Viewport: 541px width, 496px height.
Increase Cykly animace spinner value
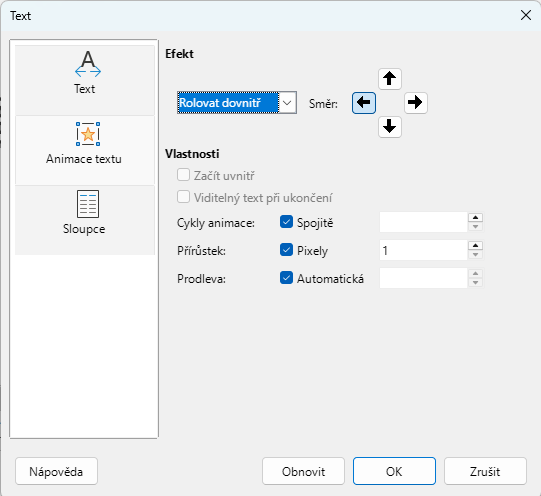[475, 218]
